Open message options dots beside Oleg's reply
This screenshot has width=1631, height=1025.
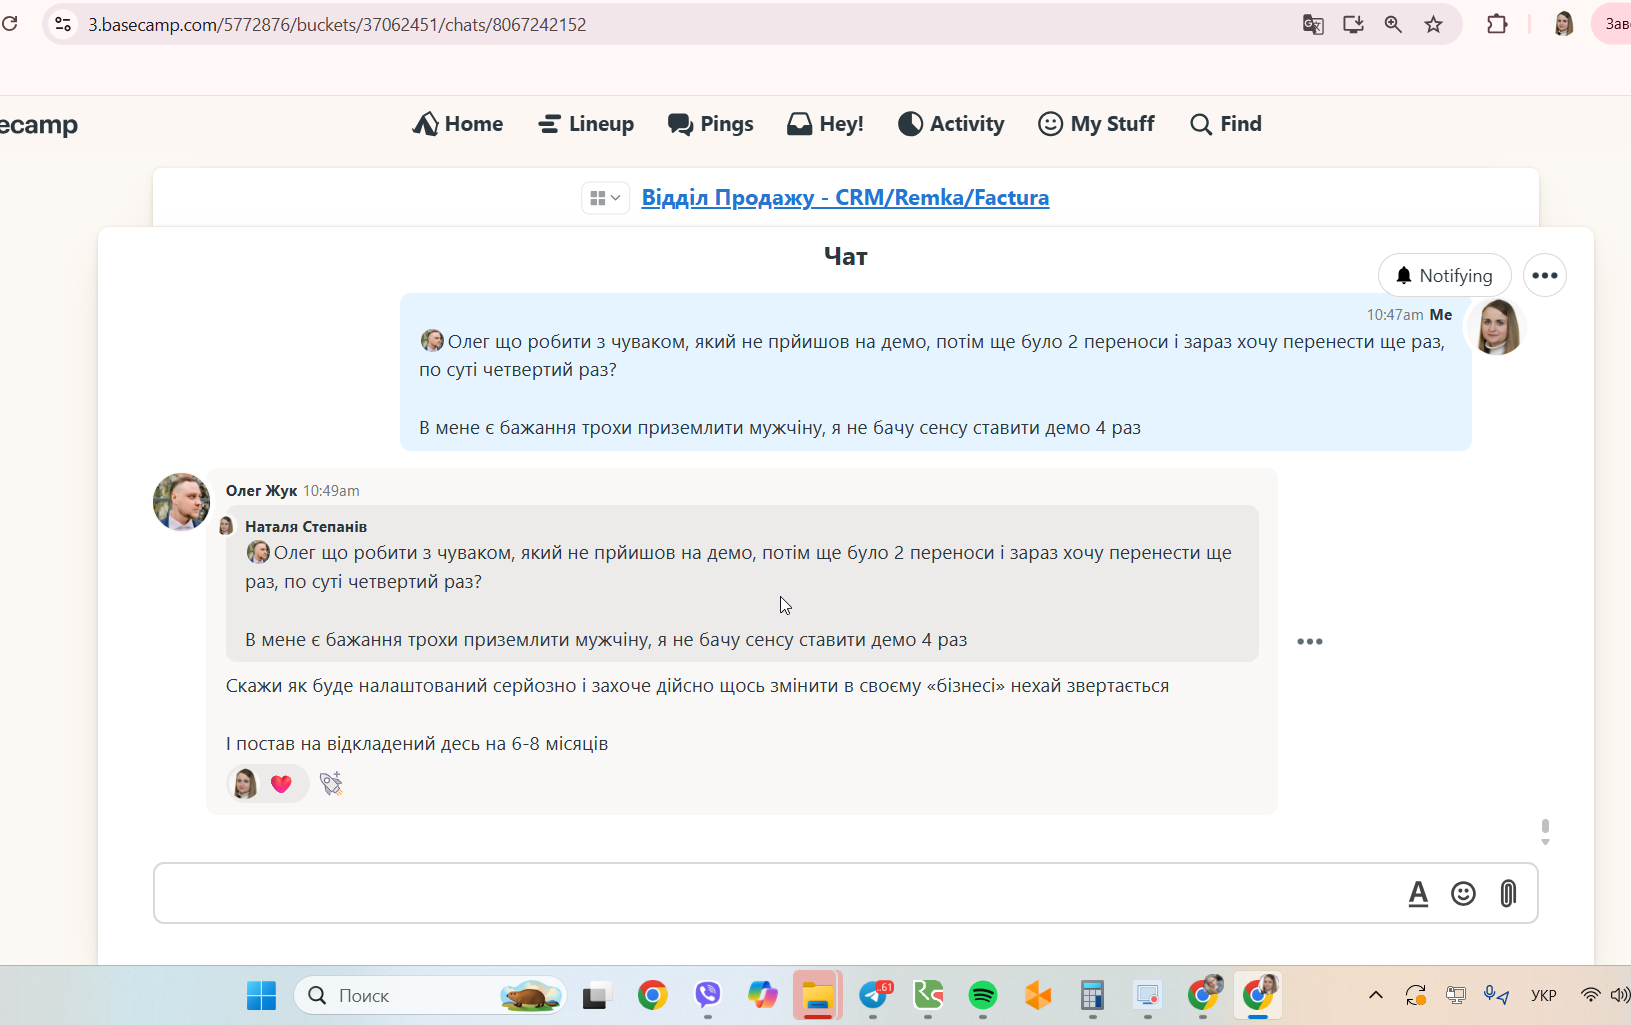[1310, 641]
